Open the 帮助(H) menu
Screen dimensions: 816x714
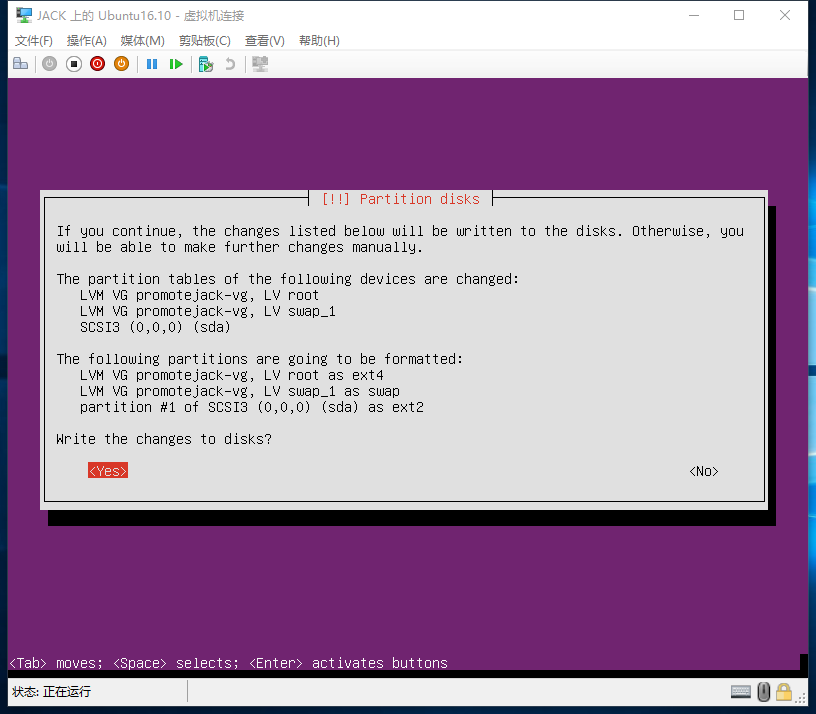319,41
